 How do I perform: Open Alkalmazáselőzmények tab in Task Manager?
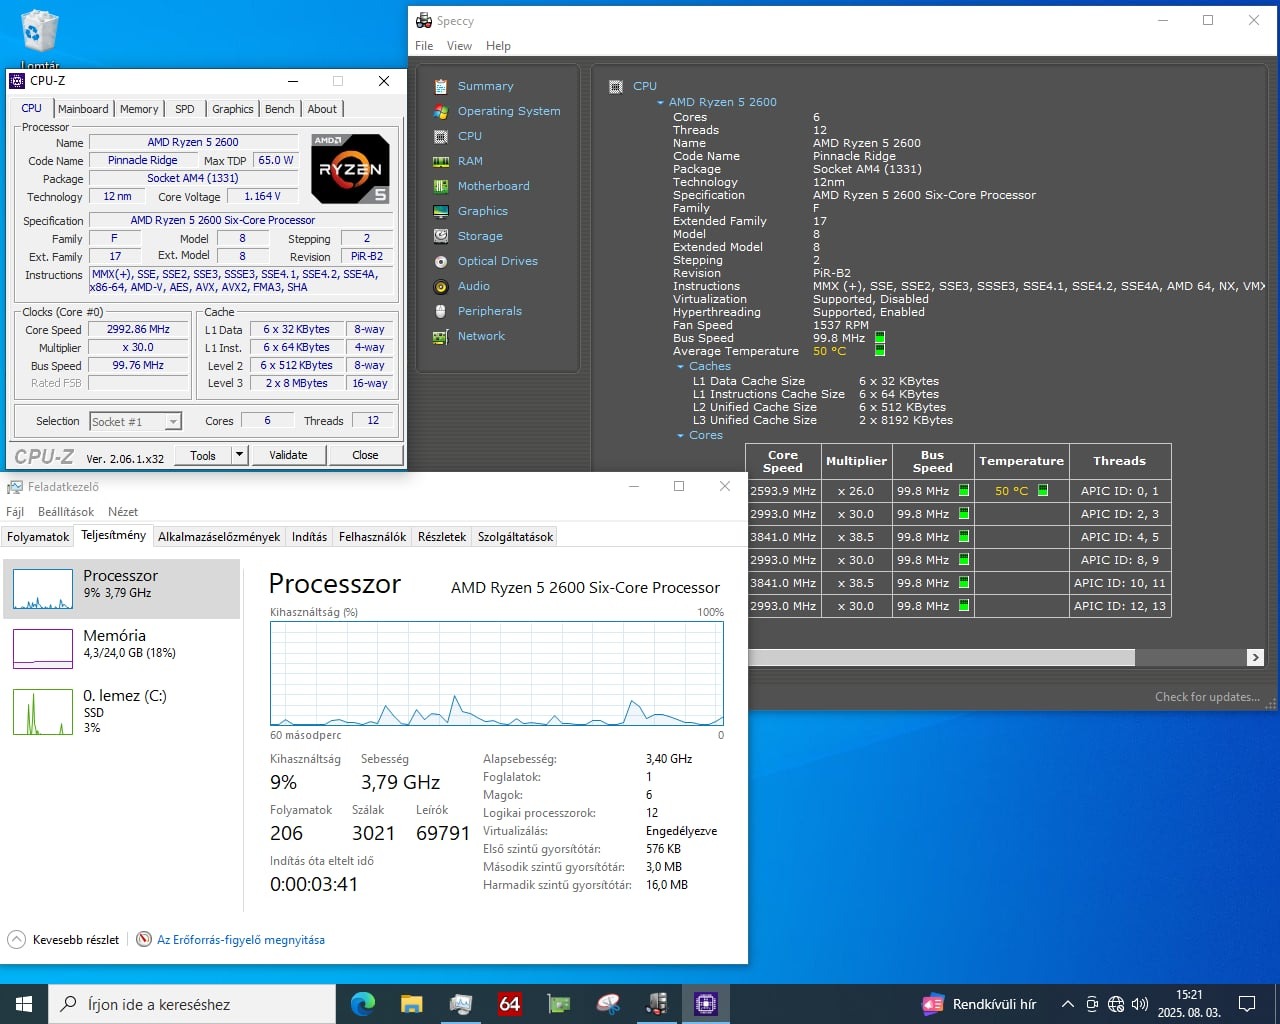coord(219,537)
